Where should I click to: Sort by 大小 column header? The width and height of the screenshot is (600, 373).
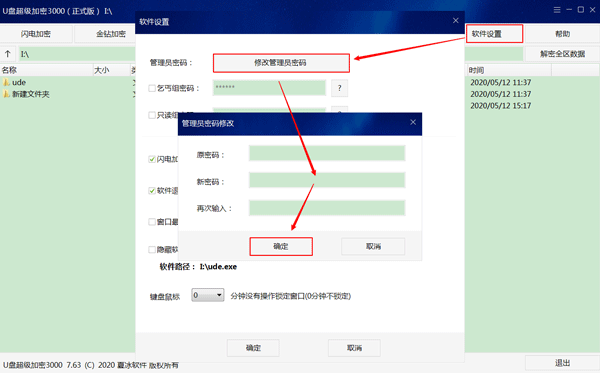(111, 70)
